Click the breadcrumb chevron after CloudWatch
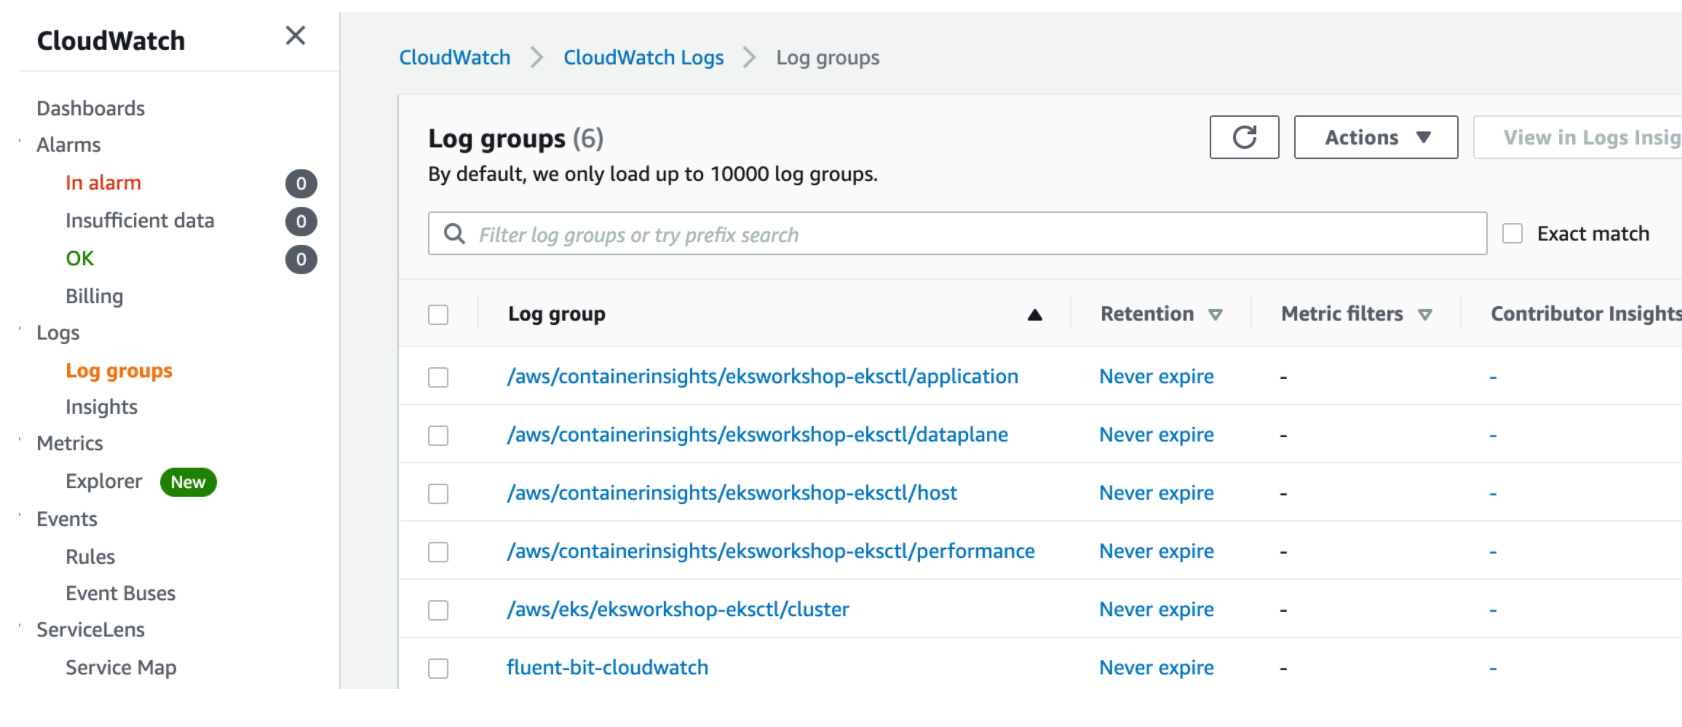 click(x=537, y=58)
